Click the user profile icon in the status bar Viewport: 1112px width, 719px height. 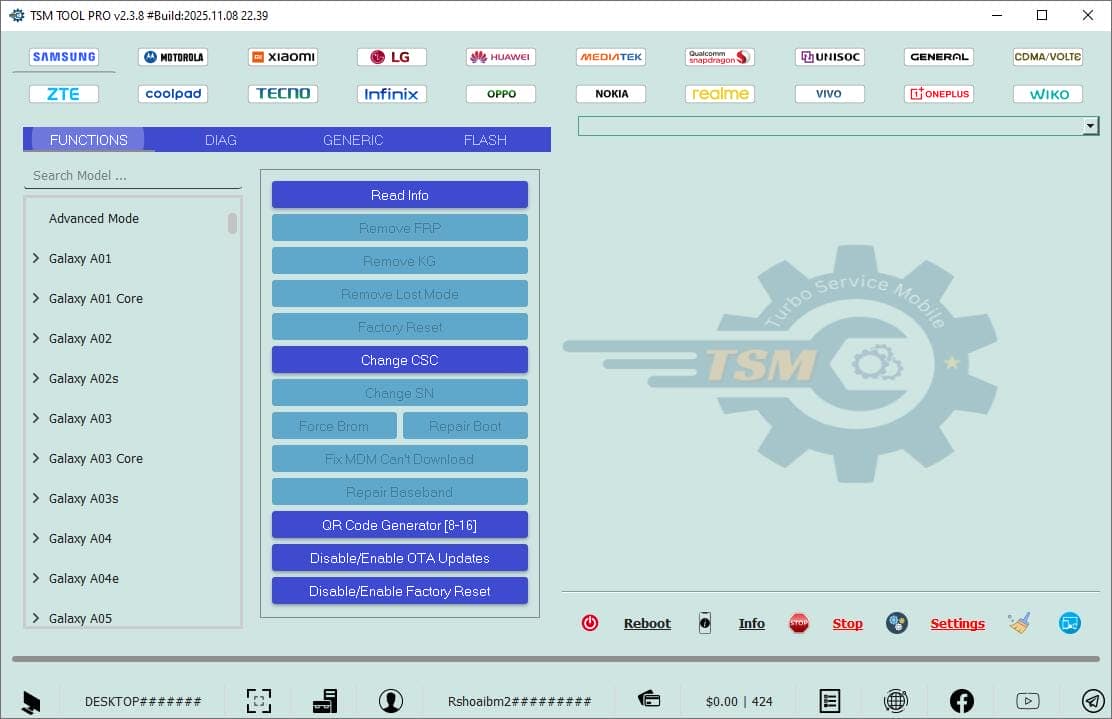click(x=391, y=700)
